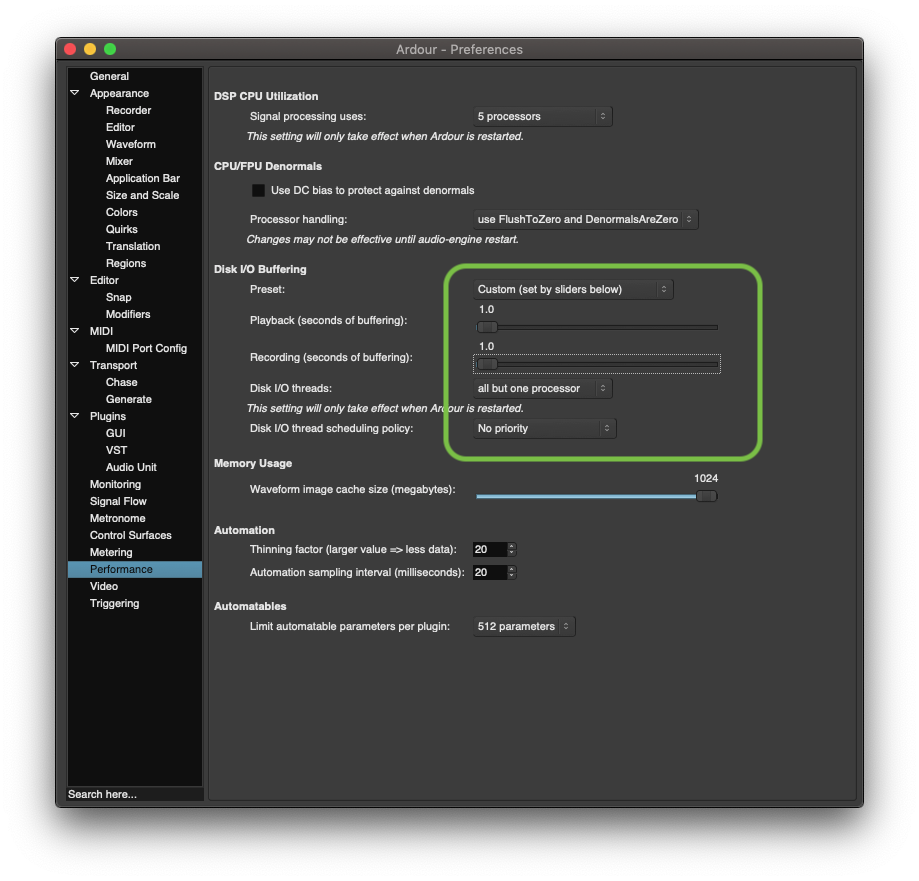Screen dimensions: 919x881
Task: Collapse the Editor section triangle
Action: click(75, 281)
